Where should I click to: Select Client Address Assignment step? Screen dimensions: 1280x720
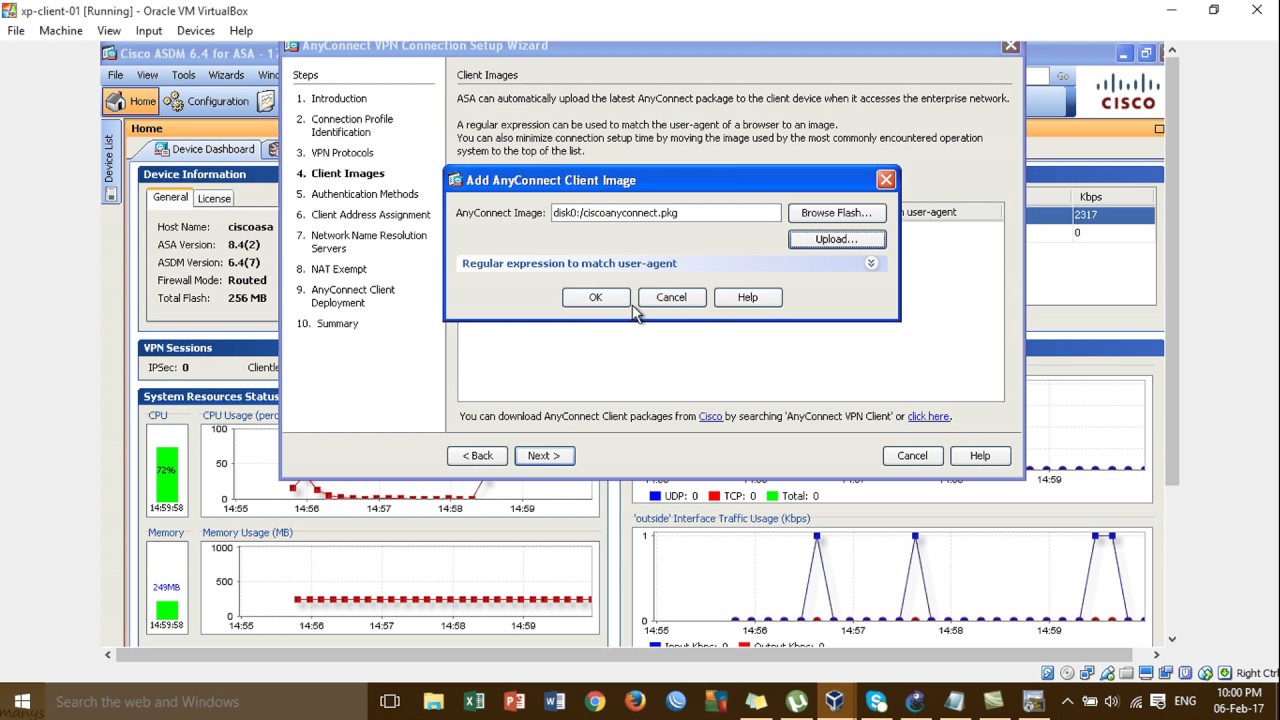coord(371,215)
